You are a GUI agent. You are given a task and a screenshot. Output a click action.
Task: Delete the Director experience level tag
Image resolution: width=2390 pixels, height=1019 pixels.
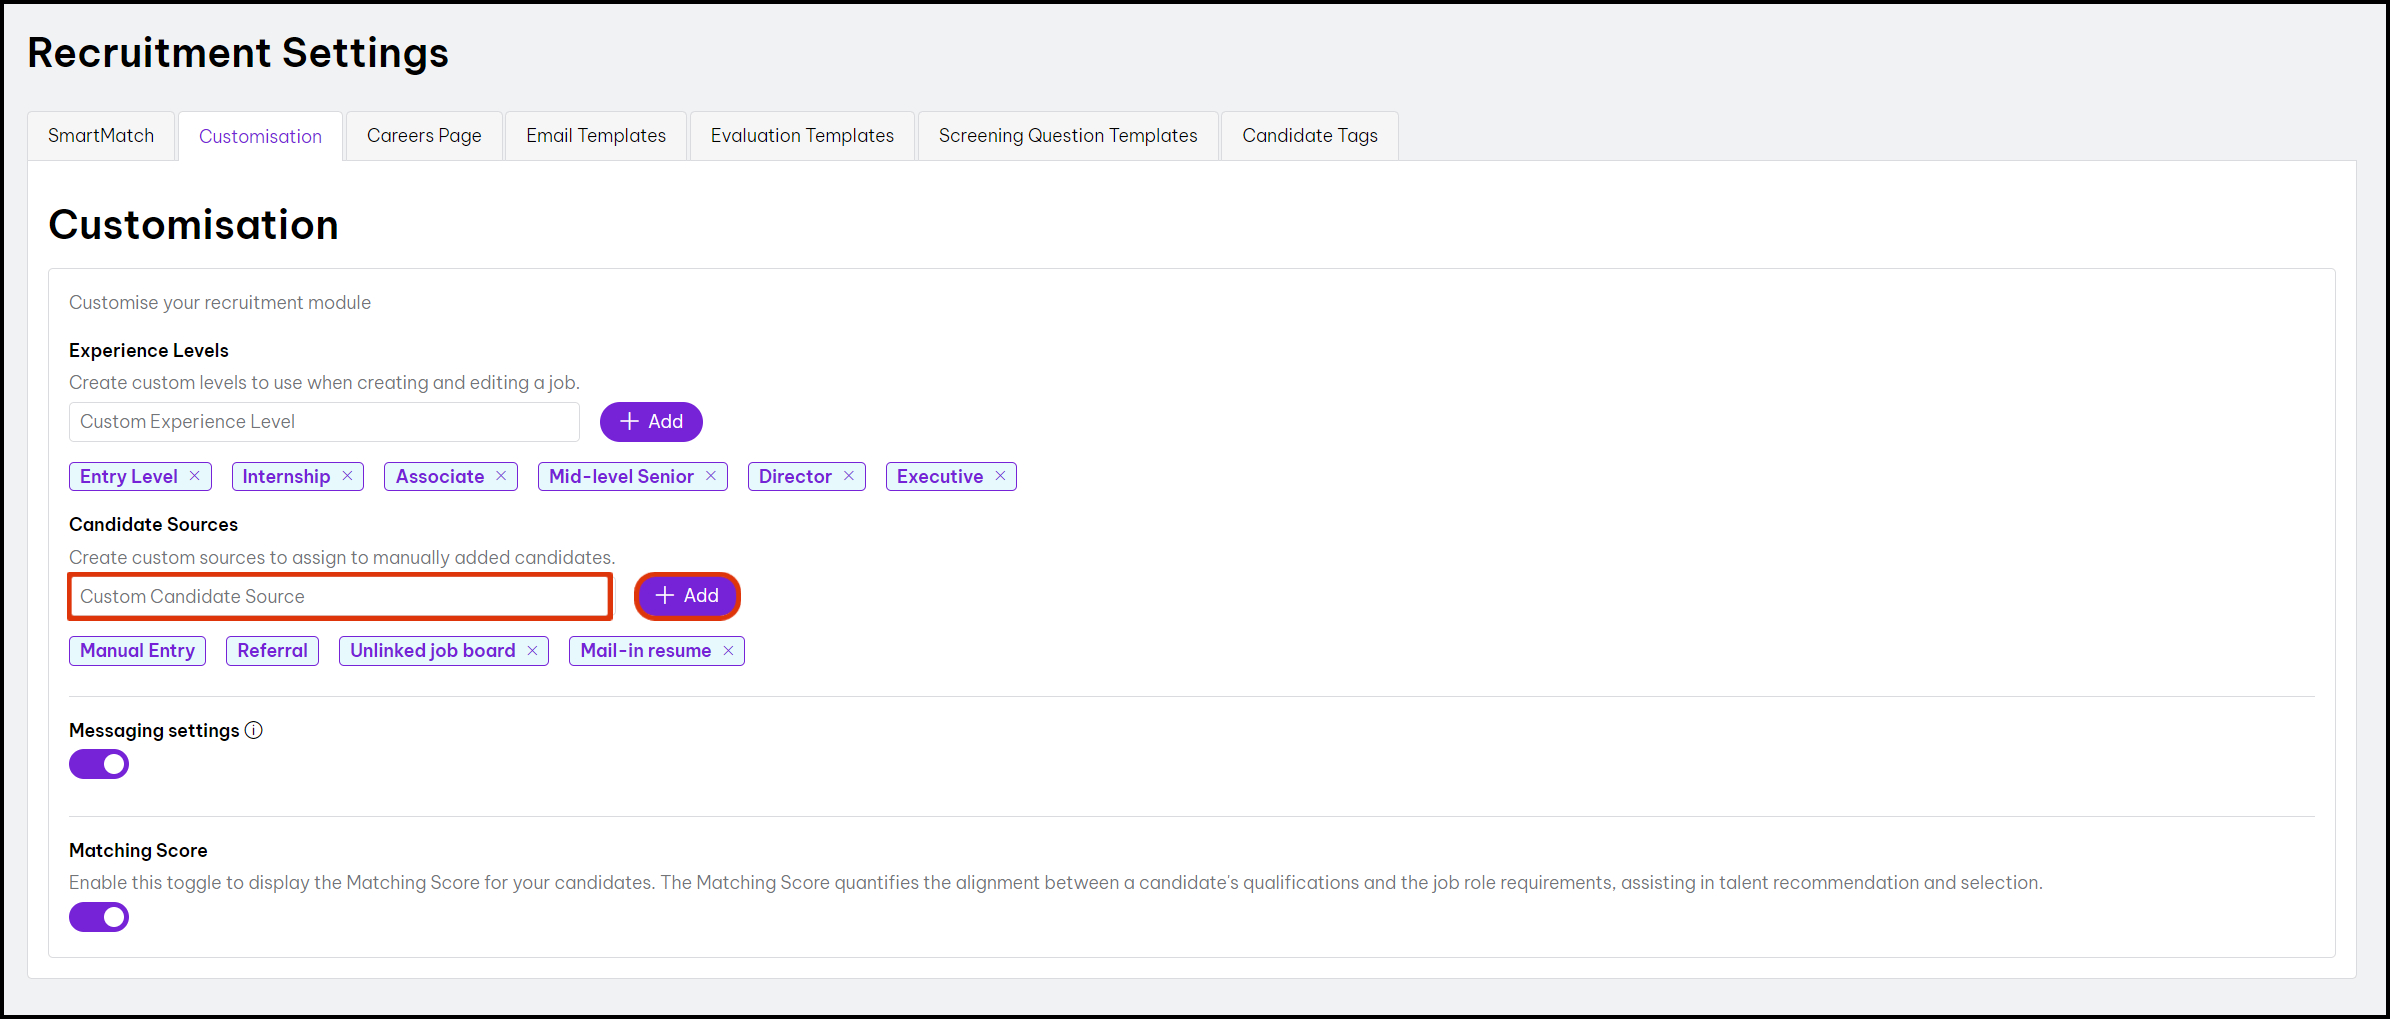coord(849,476)
